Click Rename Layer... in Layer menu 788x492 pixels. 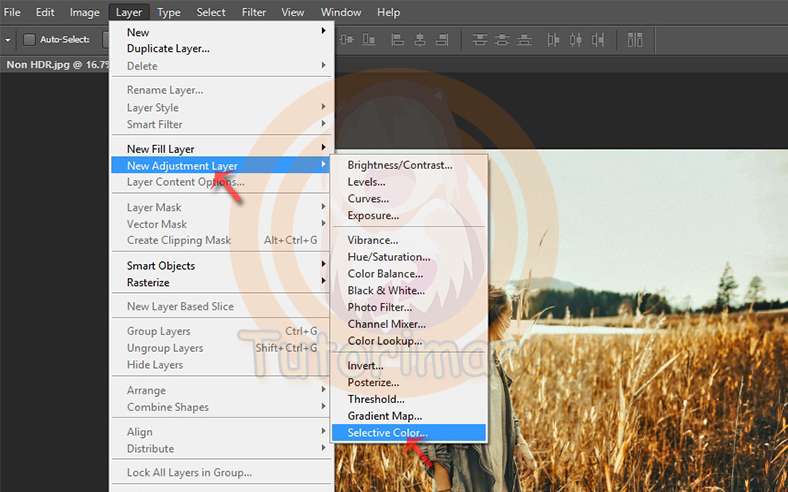220,90
